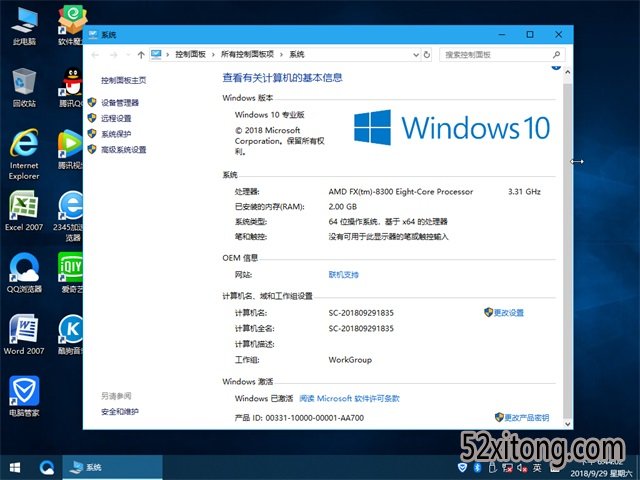Launch 电脑管家 from the desktop
Viewport: 640px width, 480px height.
point(24,396)
